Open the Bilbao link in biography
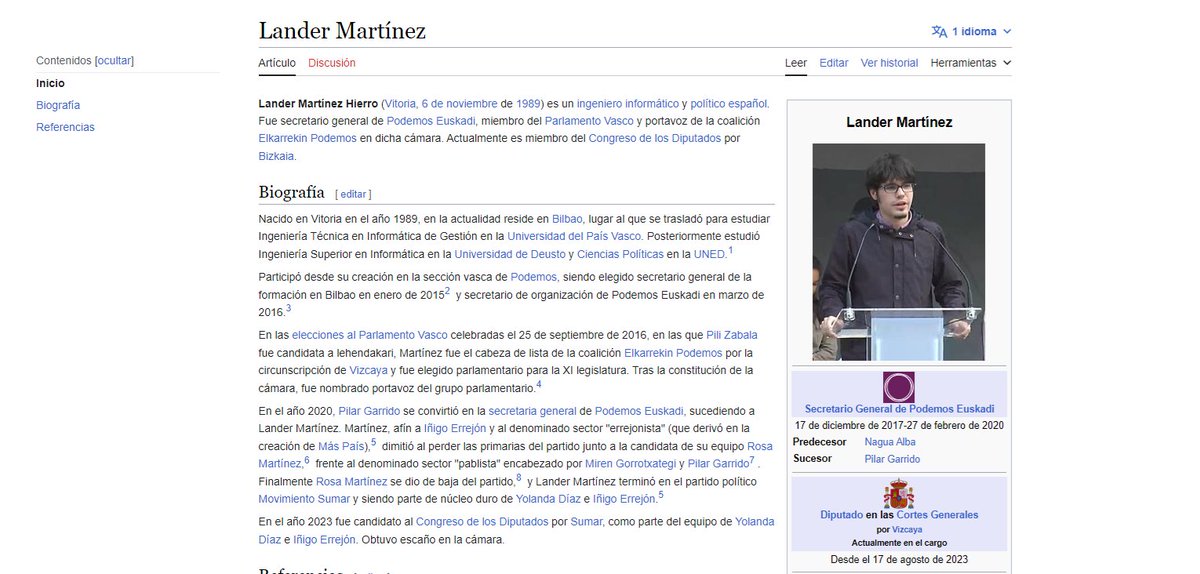Image resolution: width=1200 pixels, height=574 pixels. click(568, 218)
